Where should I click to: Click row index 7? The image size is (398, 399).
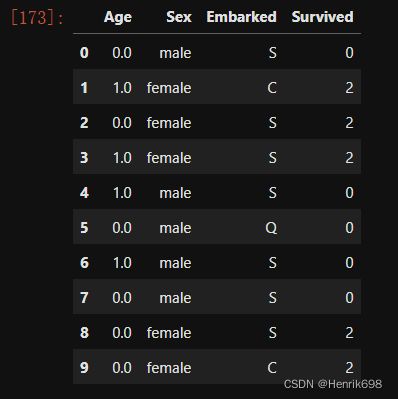[84, 298]
